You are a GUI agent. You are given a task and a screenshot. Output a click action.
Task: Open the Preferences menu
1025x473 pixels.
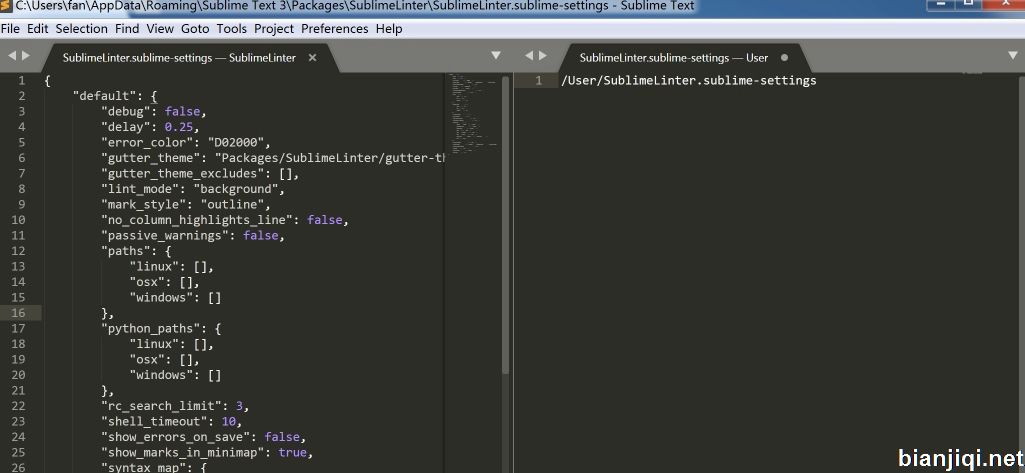[335, 29]
